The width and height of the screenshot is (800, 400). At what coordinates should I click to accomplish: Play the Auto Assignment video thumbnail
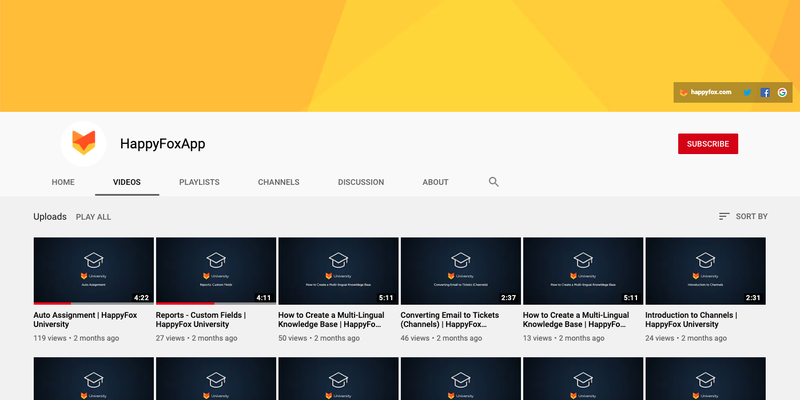point(94,271)
